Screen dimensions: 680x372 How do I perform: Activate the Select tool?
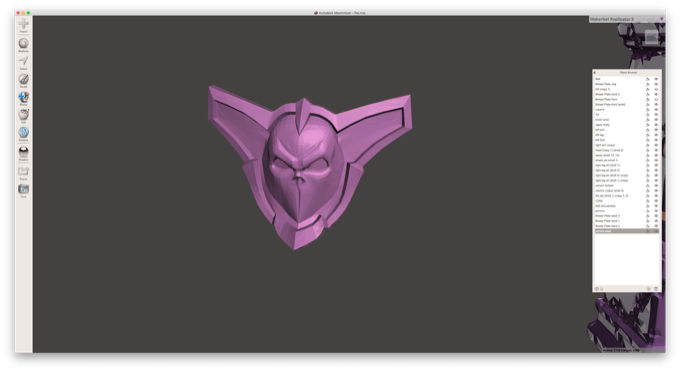point(23,63)
